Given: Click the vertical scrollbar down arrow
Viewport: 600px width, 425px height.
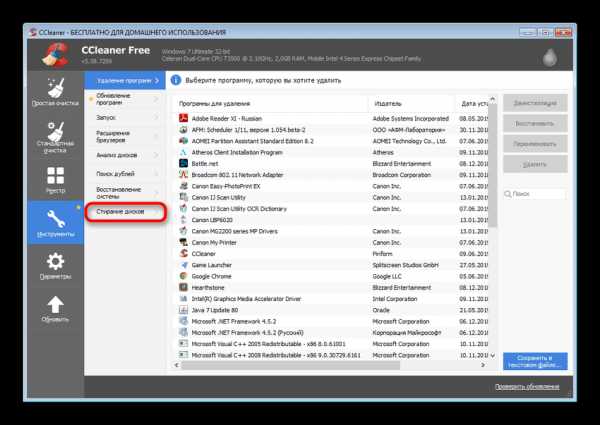Looking at the screenshot, I should click(x=492, y=355).
